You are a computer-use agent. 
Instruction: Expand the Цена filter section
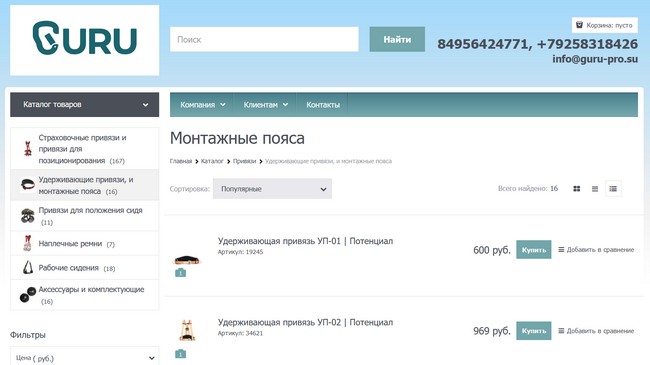[85, 358]
